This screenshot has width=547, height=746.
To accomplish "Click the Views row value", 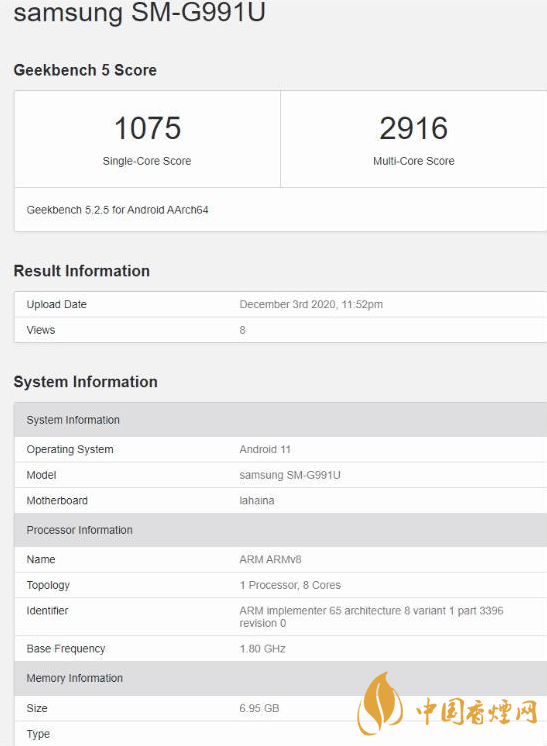I will [243, 330].
